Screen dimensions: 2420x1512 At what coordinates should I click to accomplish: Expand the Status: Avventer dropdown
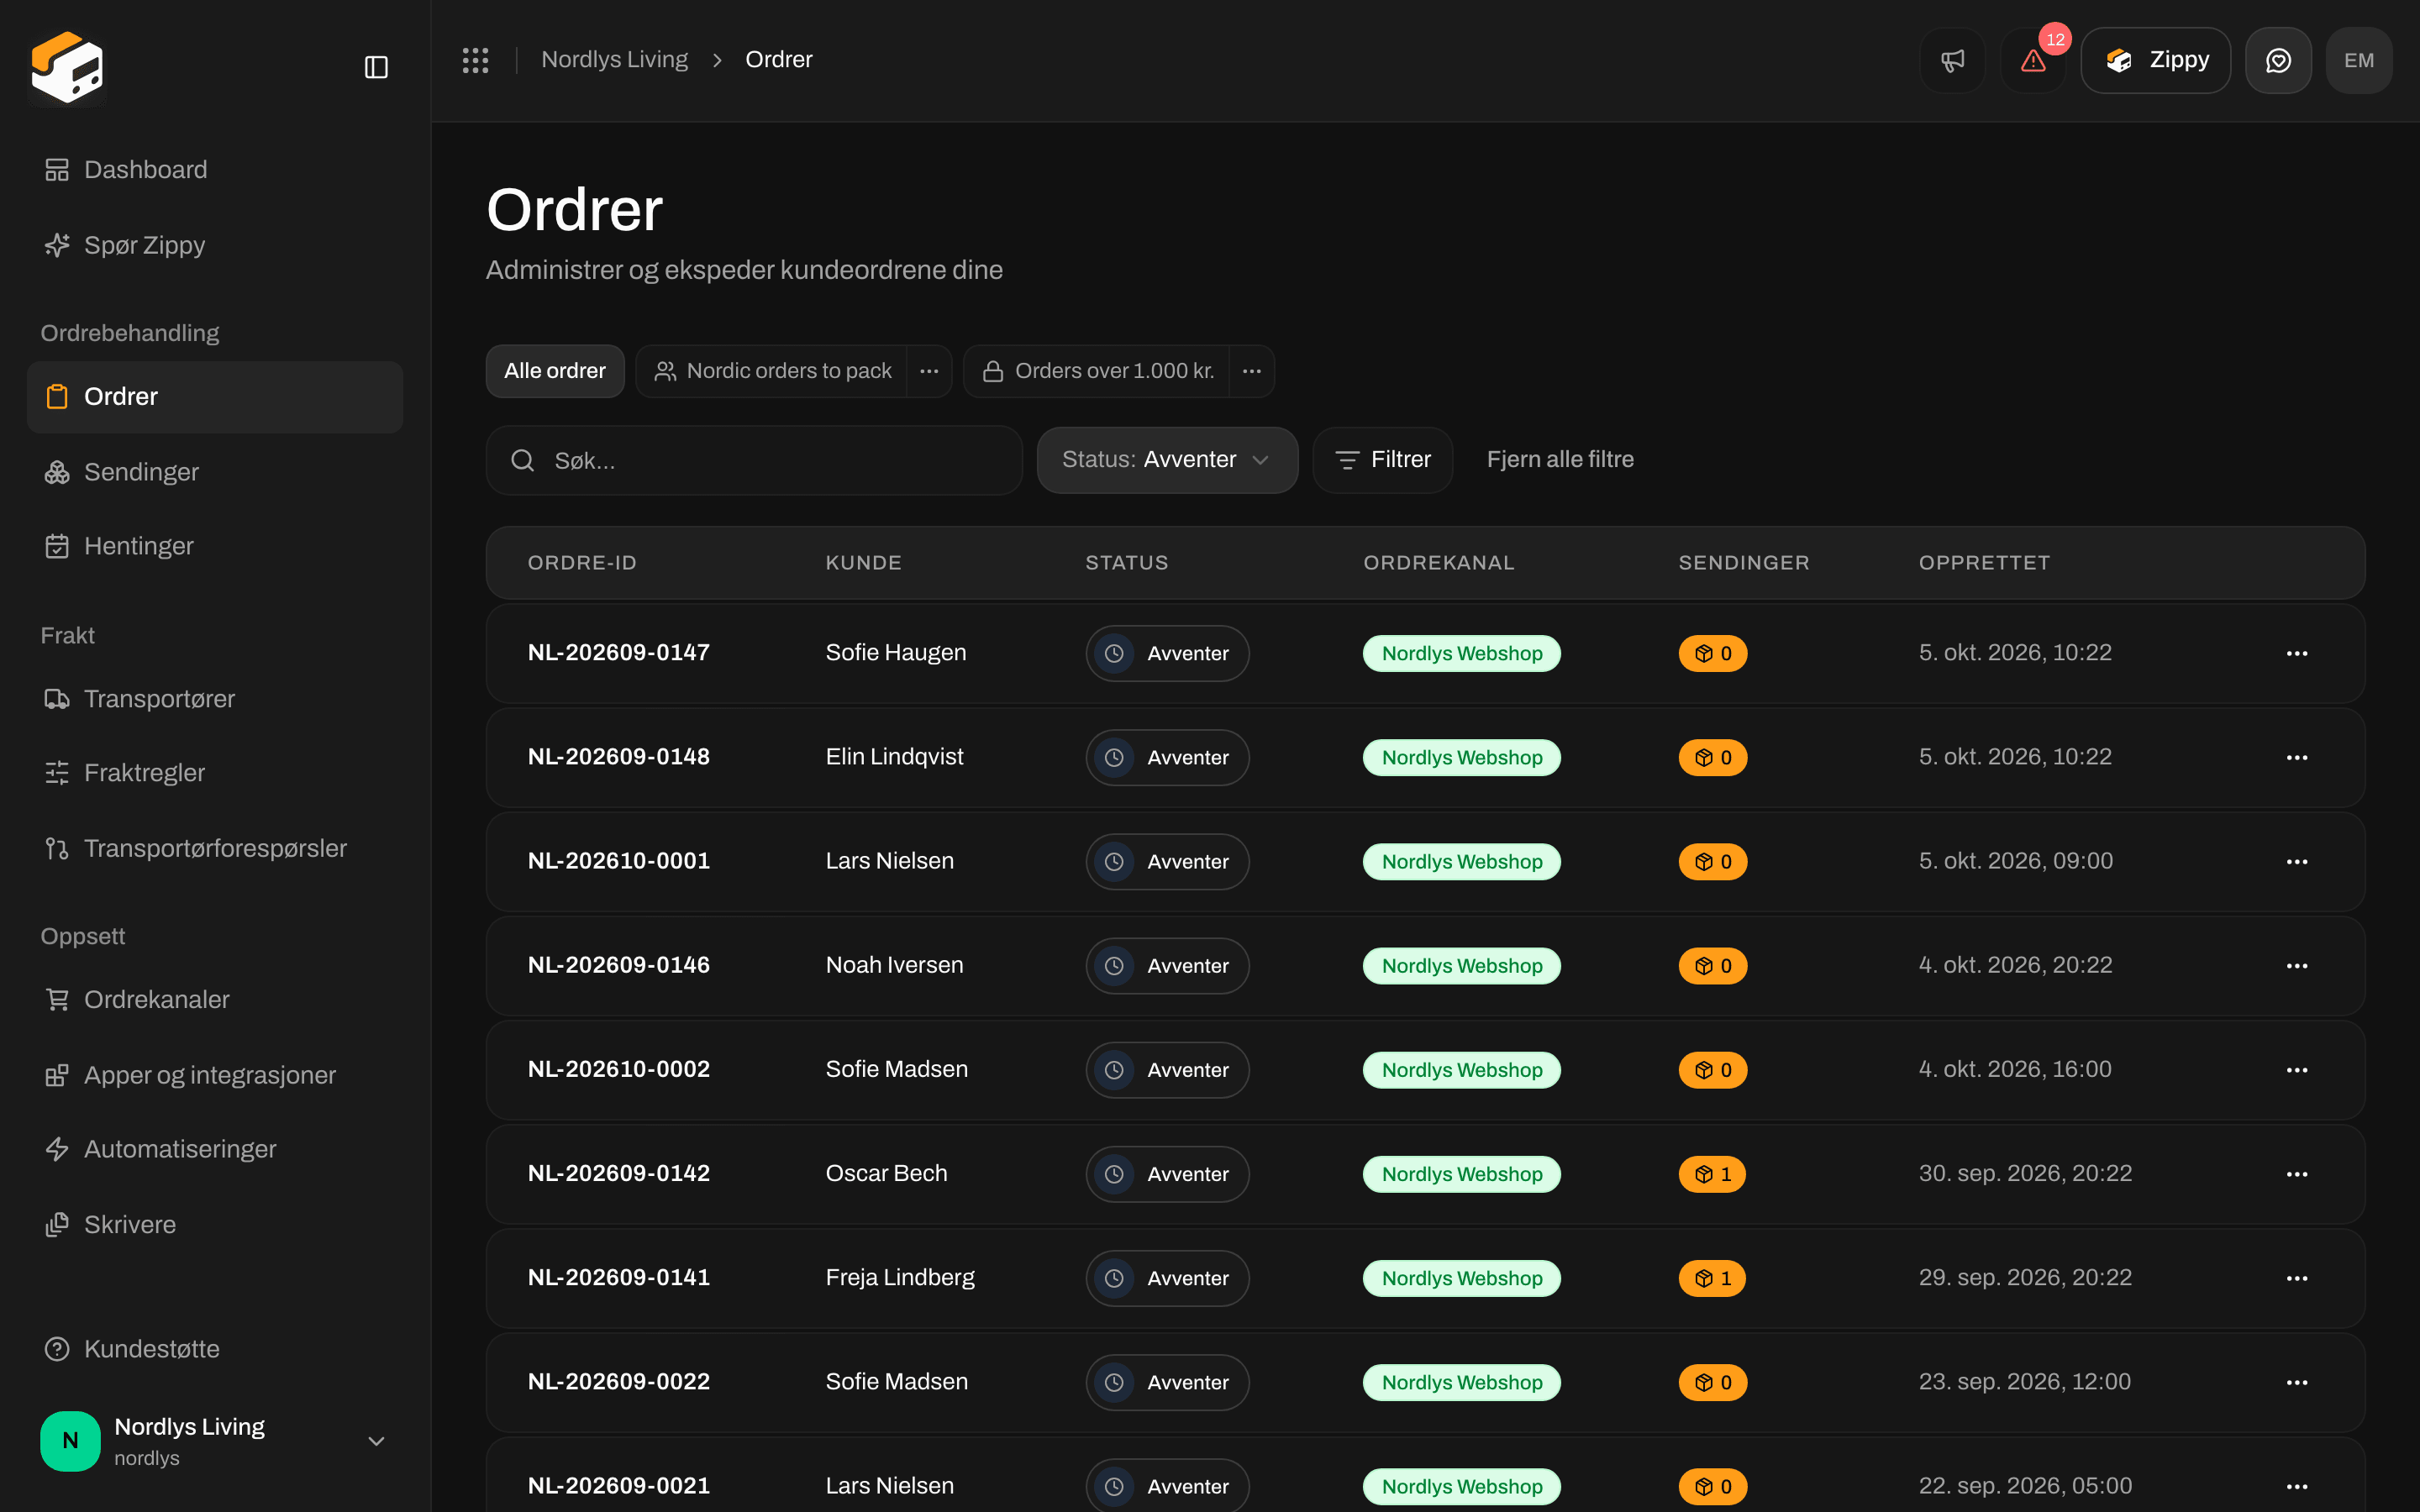[1167, 460]
